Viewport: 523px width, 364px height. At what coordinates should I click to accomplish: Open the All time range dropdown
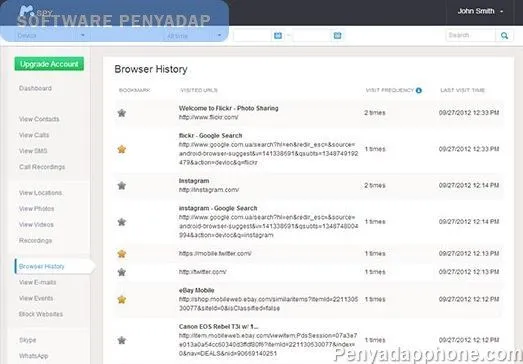(193, 35)
